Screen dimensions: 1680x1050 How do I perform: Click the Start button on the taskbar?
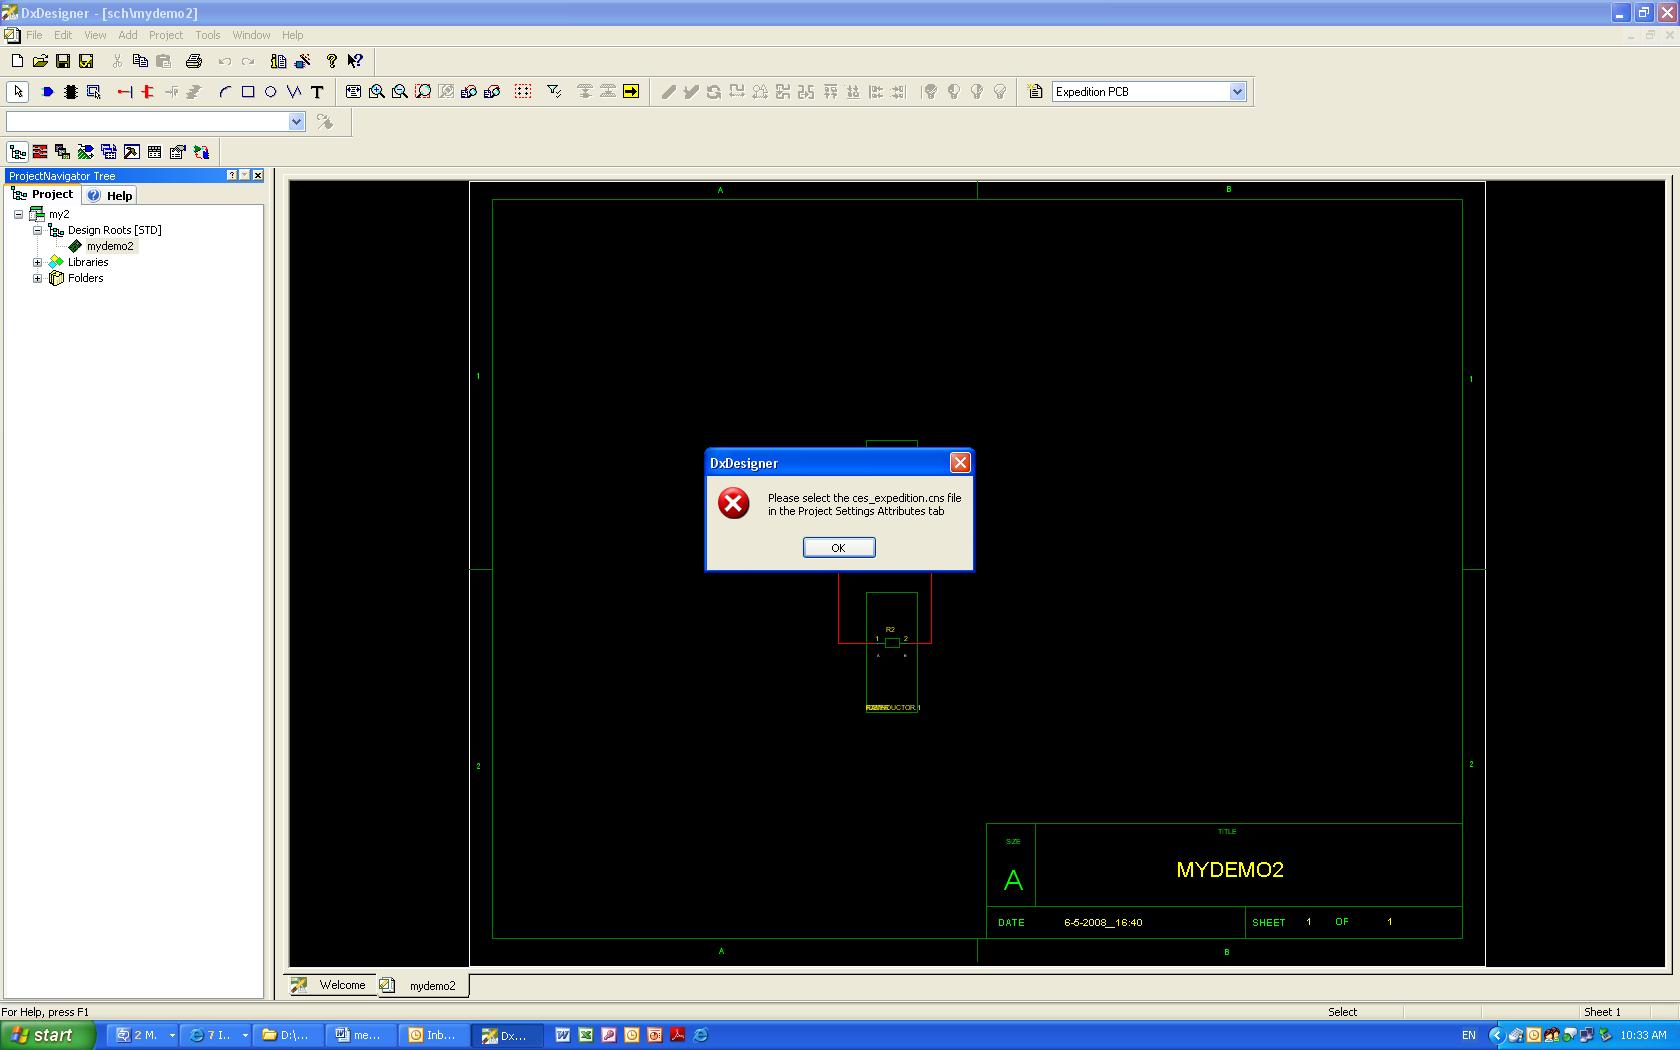(47, 1035)
